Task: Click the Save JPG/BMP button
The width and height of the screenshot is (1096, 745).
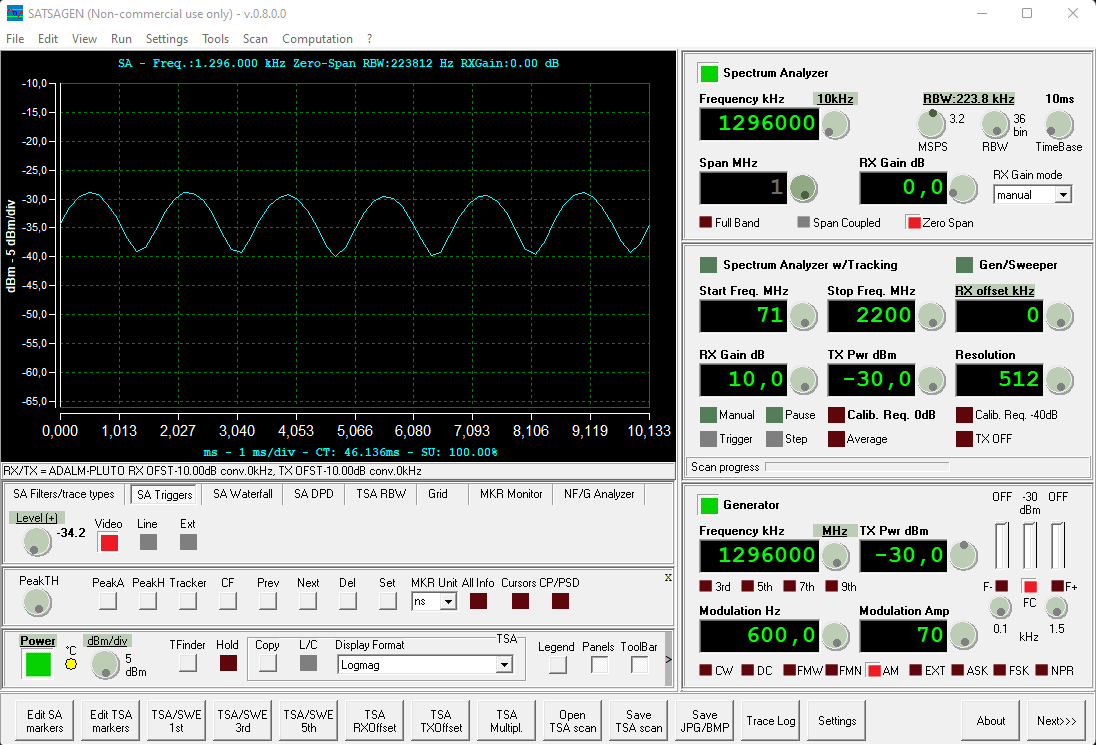Action: pyautogui.click(x=705, y=721)
